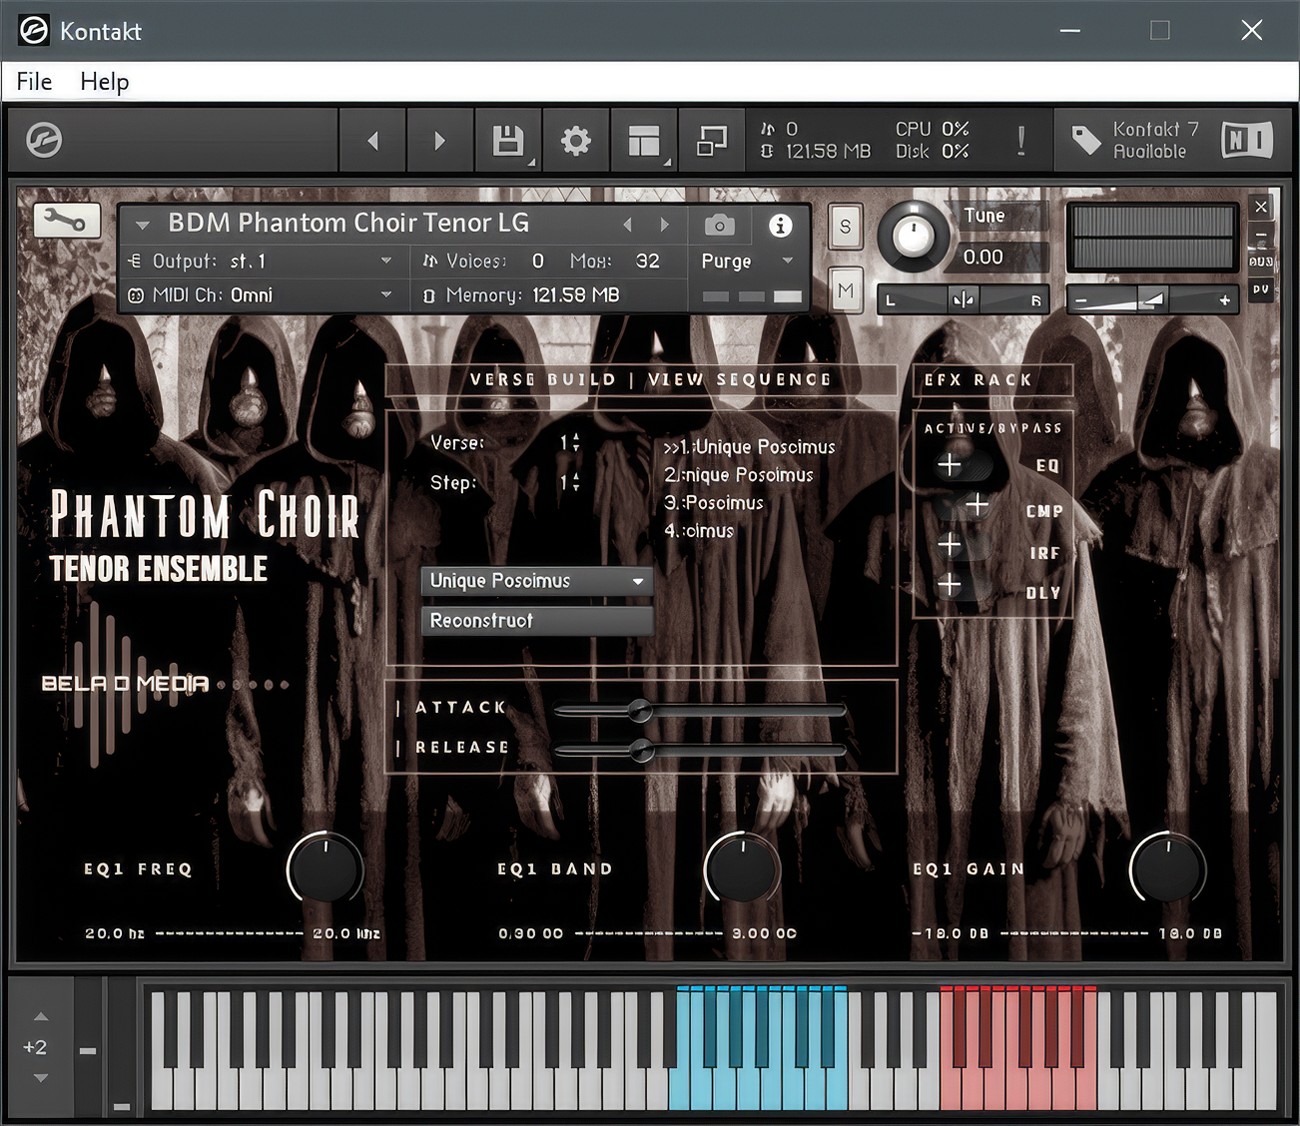This screenshot has width=1300, height=1126.
Task: Click the Reconstruct button
Action: click(x=537, y=620)
